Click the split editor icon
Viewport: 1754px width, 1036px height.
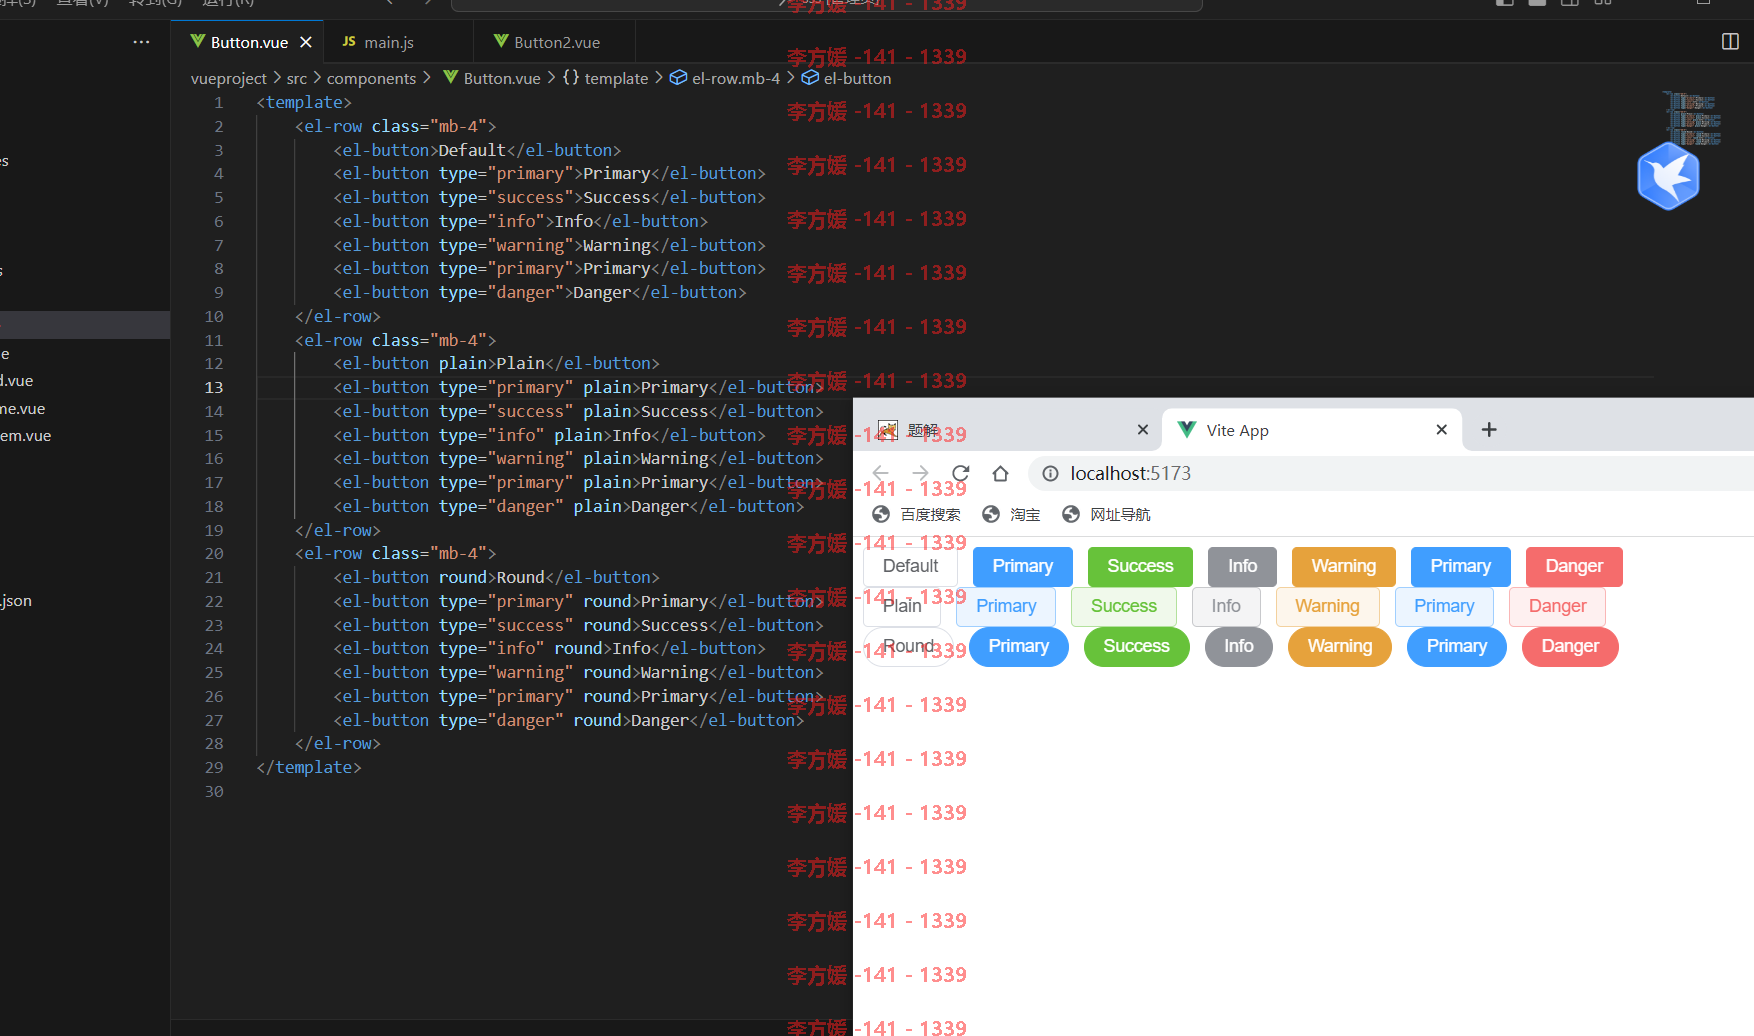1730,41
